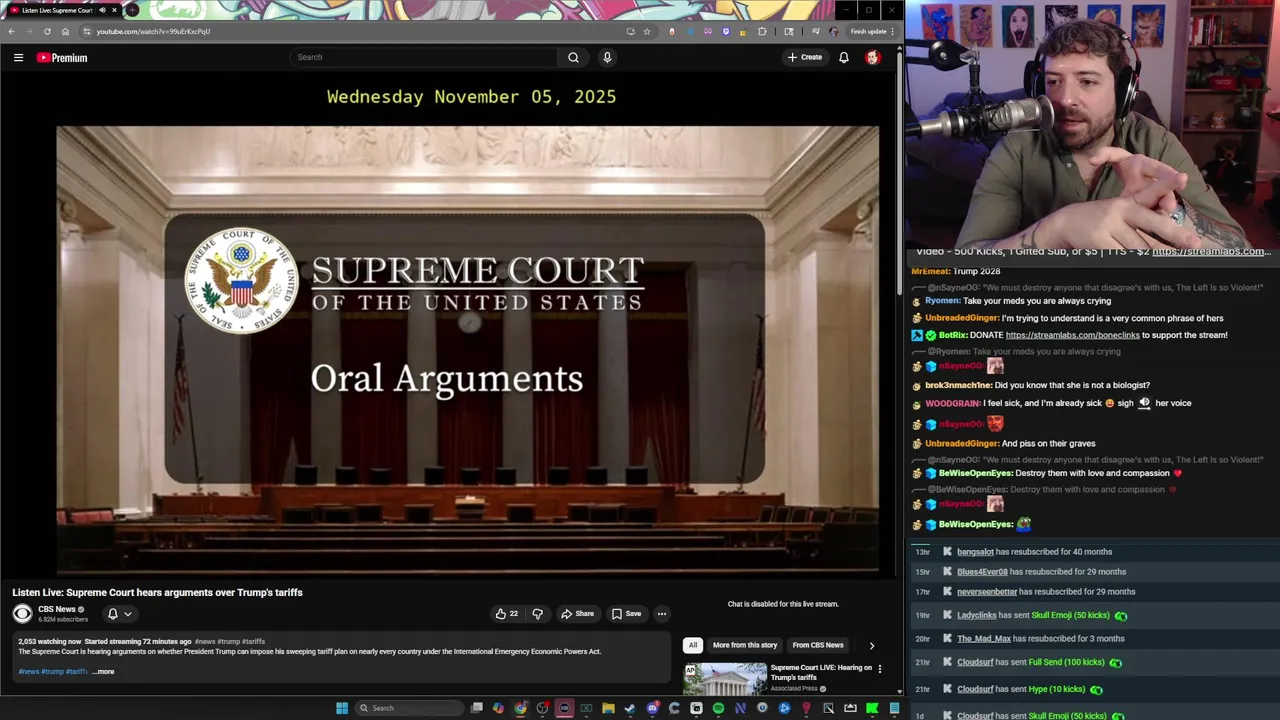Click video title about Trump's tariffs
This screenshot has width=1280, height=720.
tap(157, 592)
